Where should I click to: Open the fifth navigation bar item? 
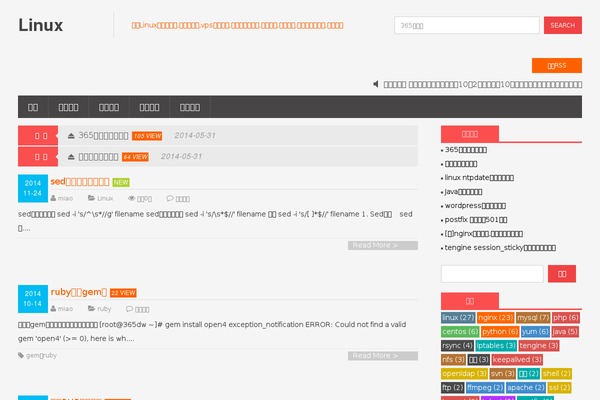190,107
